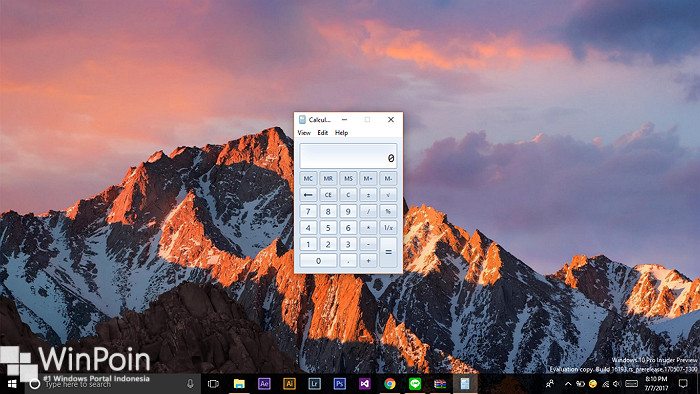Click the backspace arrow button in Calculator
The height and width of the screenshot is (394, 700).
pyautogui.click(x=308, y=195)
